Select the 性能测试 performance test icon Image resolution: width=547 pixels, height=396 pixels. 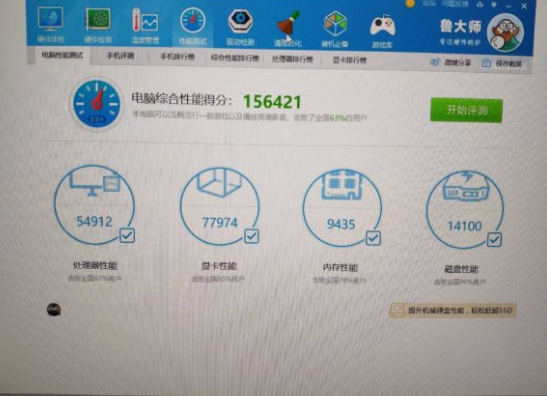click(193, 21)
